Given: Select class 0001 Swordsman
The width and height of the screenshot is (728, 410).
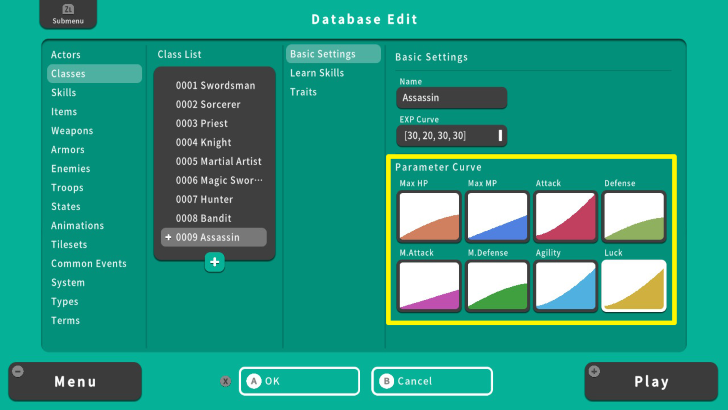Looking at the screenshot, I should pyautogui.click(x=214, y=85).
